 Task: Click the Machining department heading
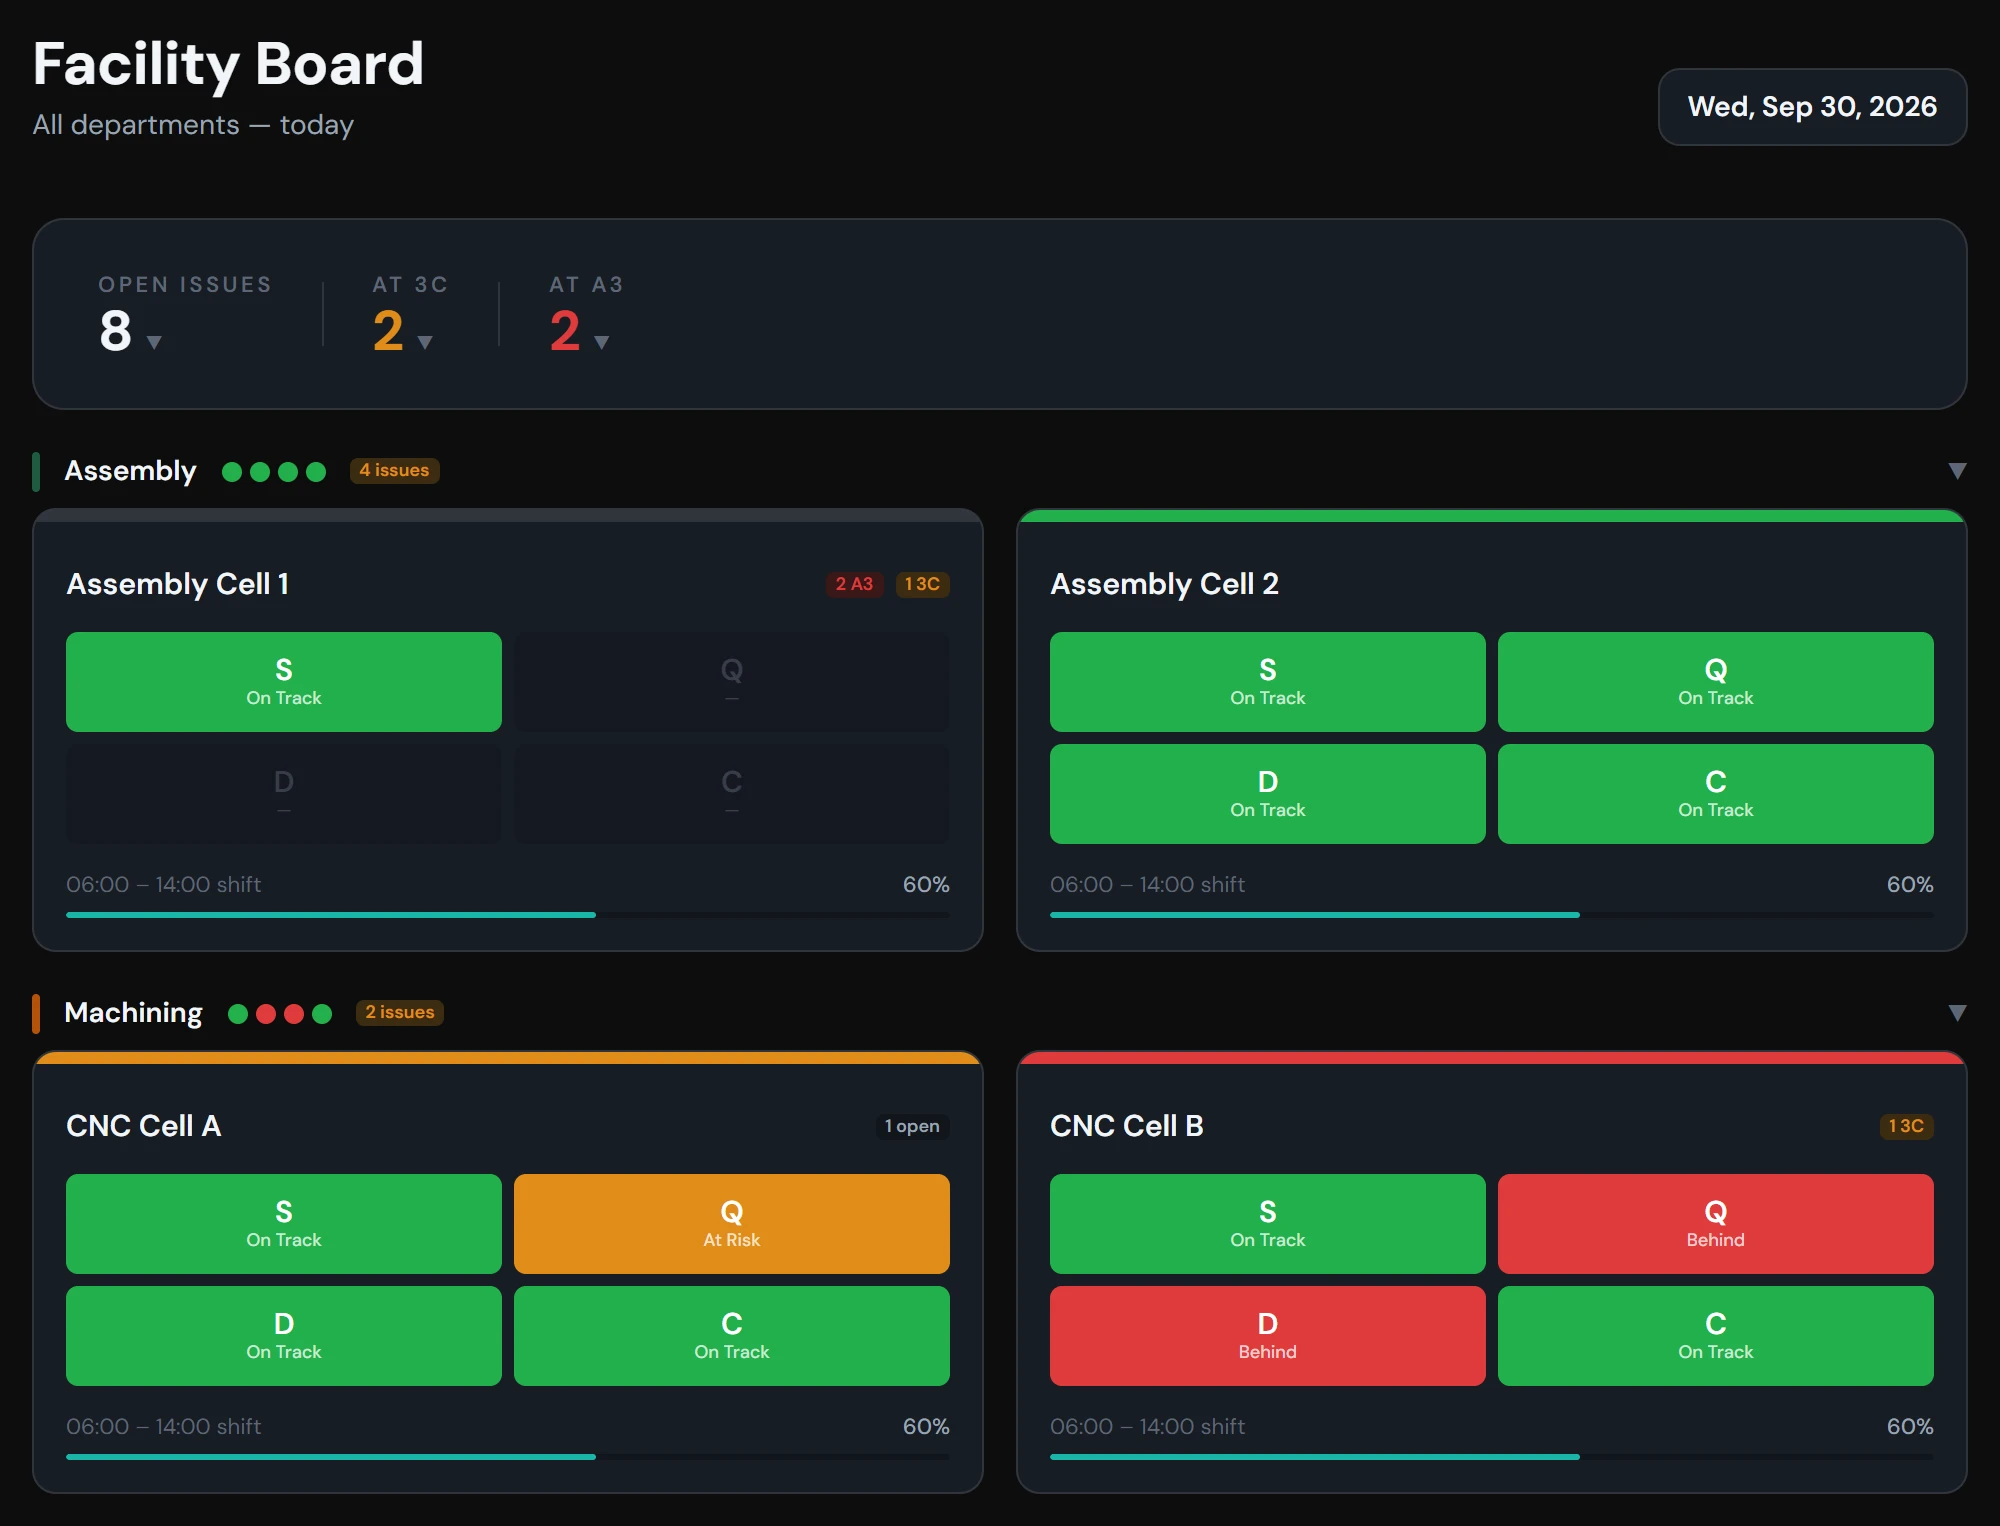coord(133,1013)
